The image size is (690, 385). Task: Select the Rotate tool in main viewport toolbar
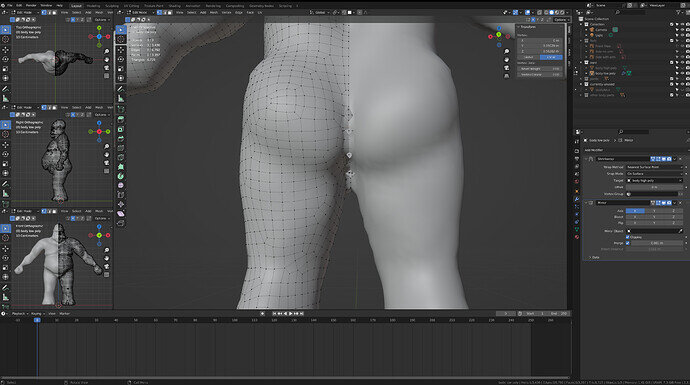coord(121,59)
